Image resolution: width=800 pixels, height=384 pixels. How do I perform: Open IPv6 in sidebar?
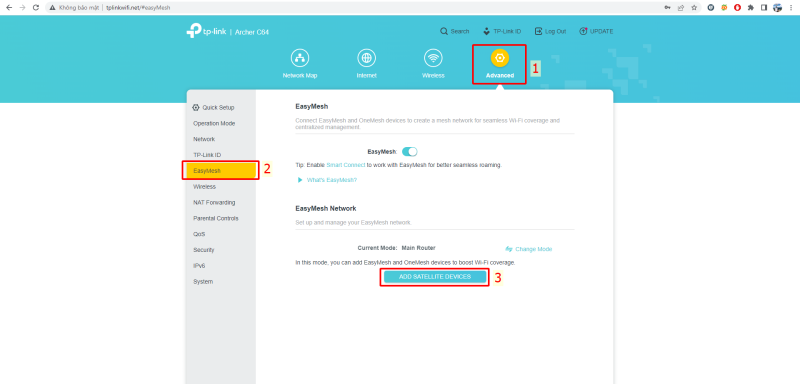click(199, 266)
